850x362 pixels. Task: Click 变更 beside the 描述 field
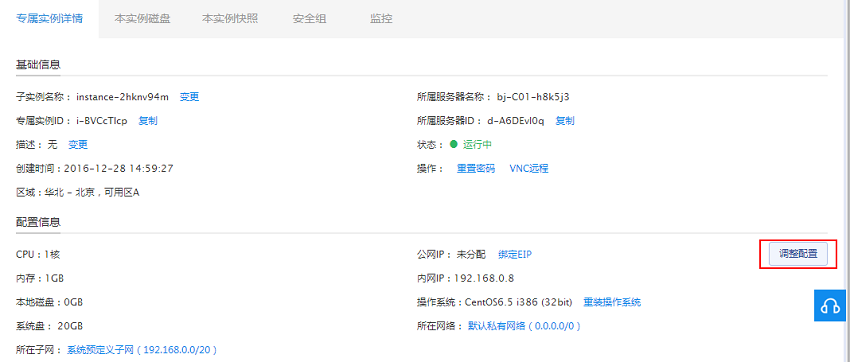(78, 145)
